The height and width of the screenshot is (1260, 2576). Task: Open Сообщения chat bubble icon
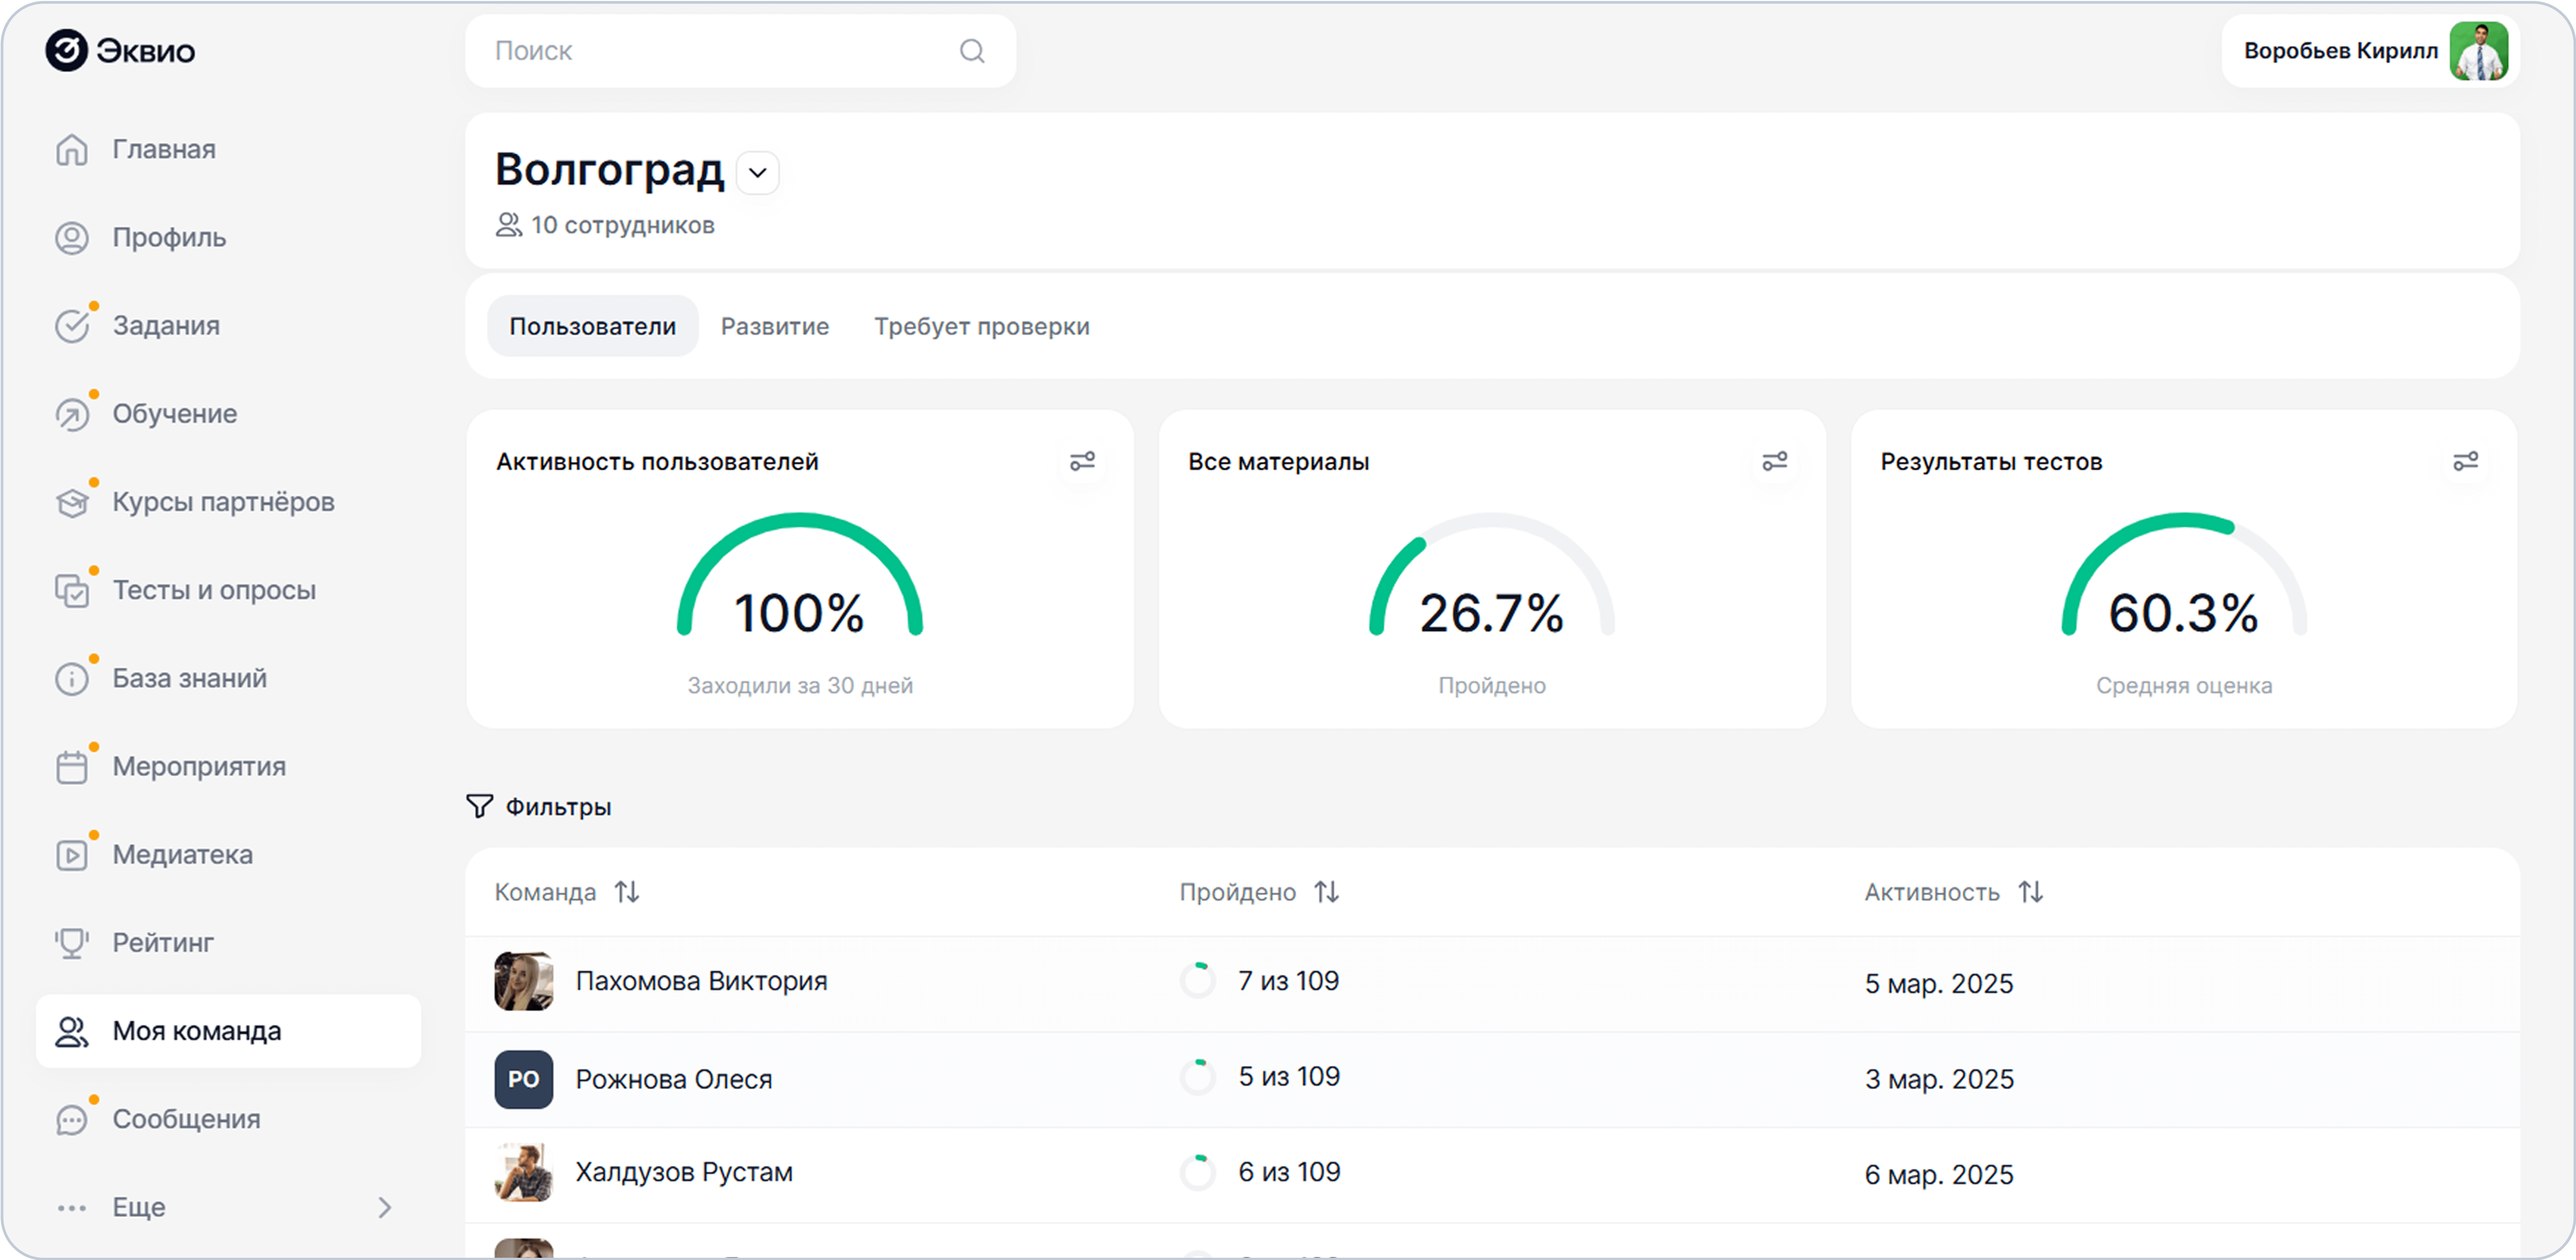[x=72, y=1119]
